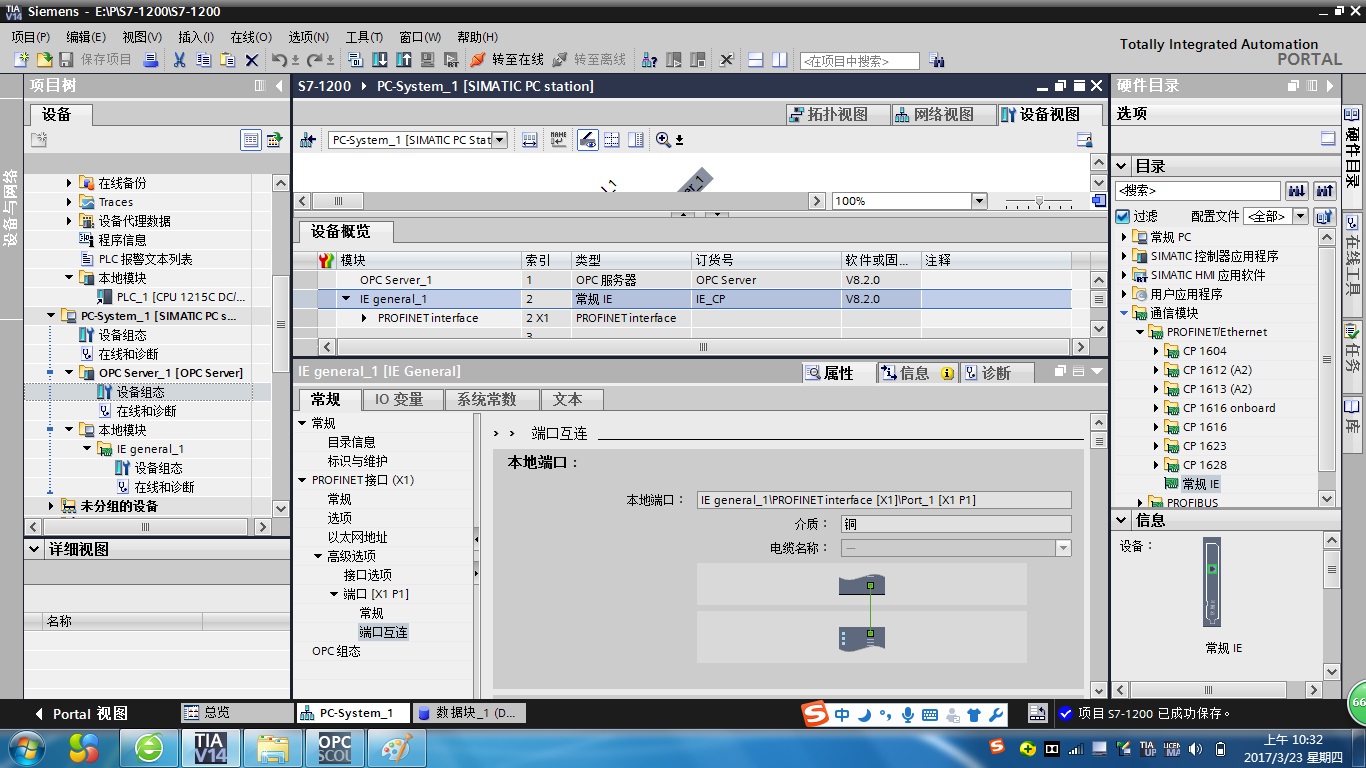Click the New project icon in the toolbar

pyautogui.click(x=21, y=60)
